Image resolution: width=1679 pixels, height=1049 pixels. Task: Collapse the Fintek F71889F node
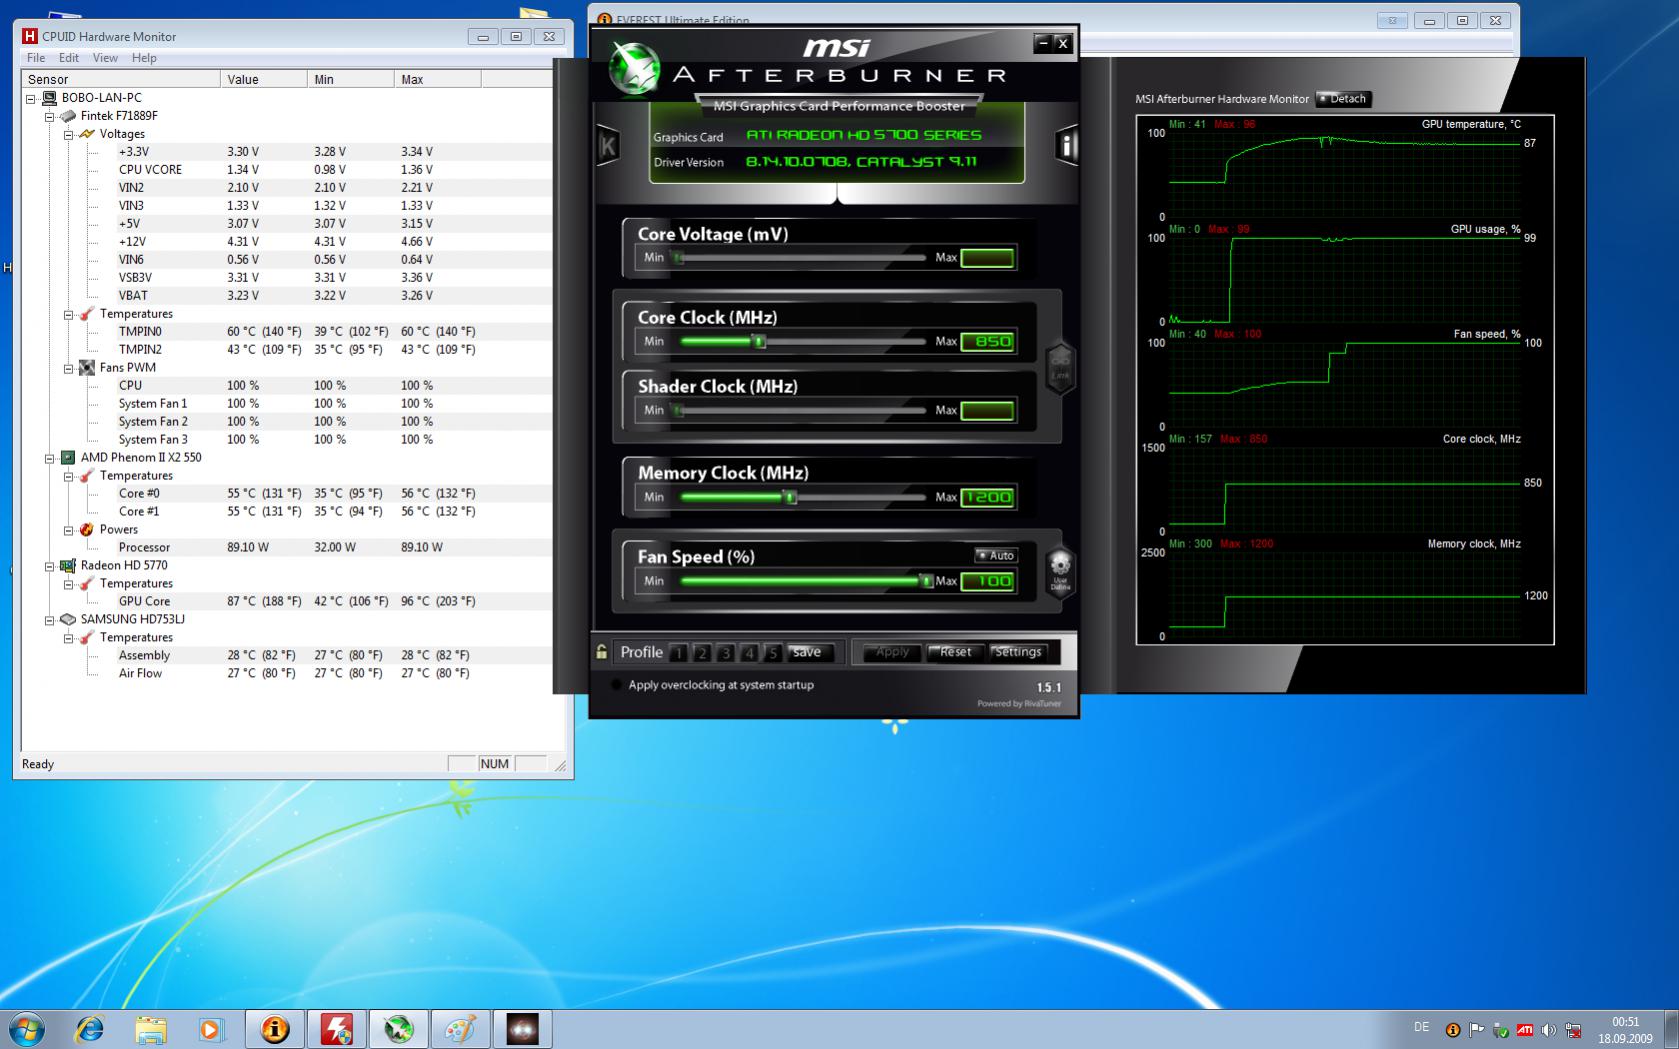[50, 116]
